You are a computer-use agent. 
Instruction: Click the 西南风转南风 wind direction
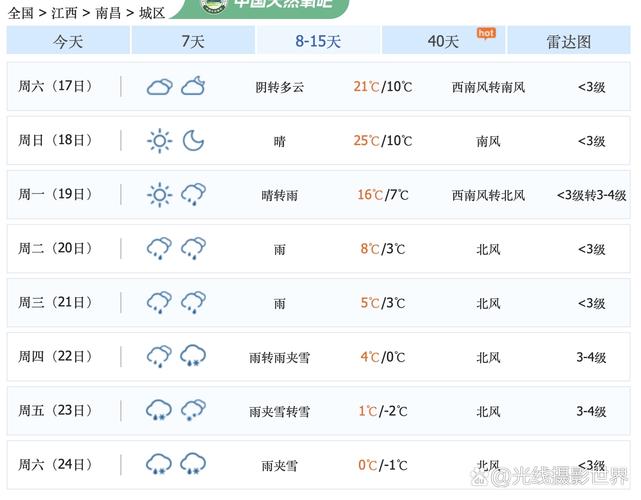pos(488,87)
